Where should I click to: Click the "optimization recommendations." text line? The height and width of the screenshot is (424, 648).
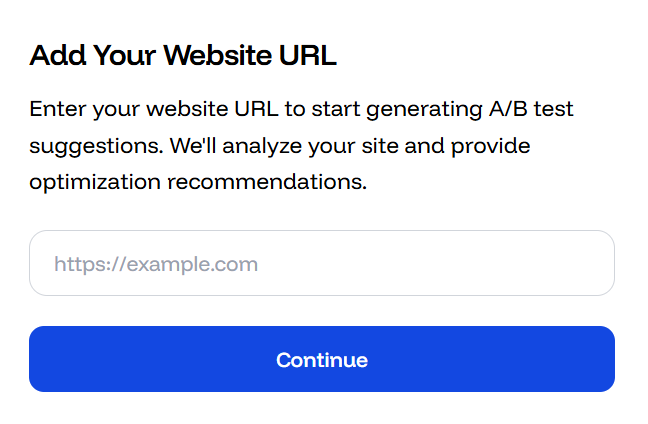pos(198,183)
